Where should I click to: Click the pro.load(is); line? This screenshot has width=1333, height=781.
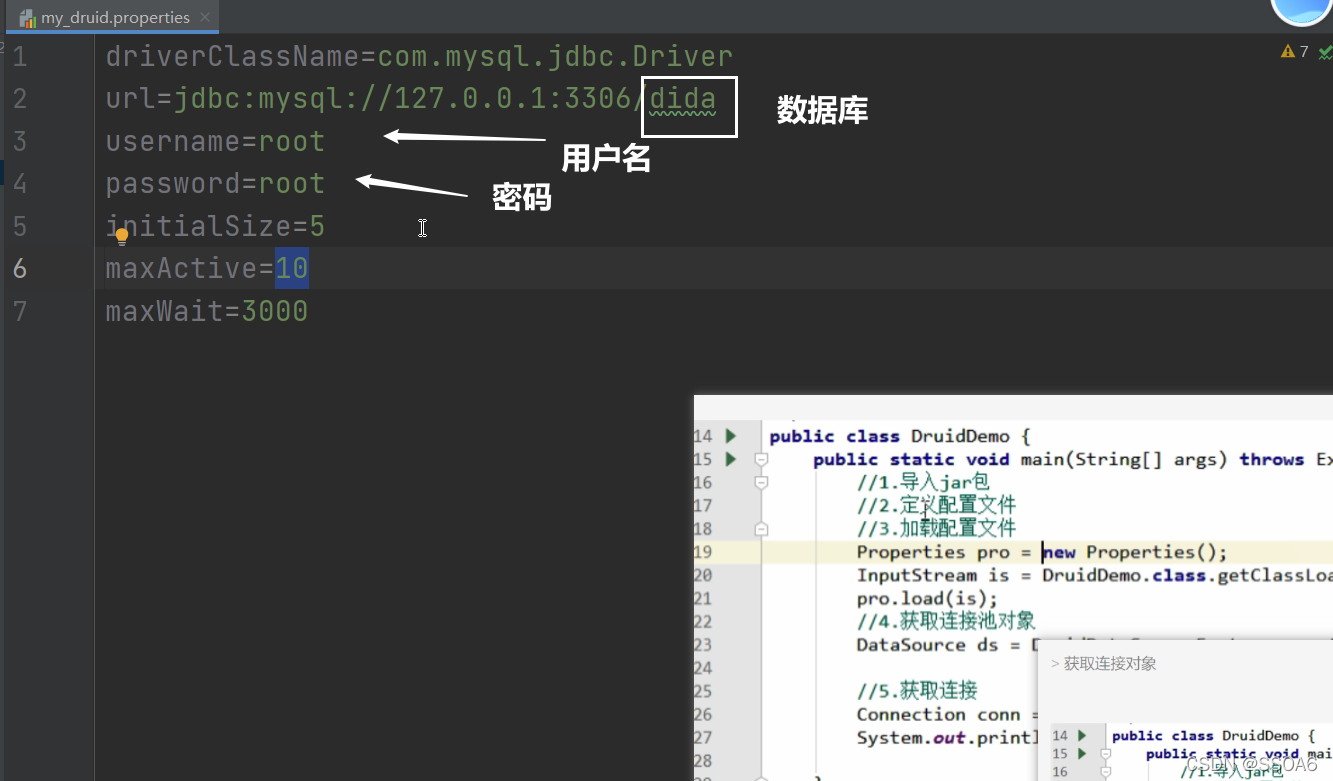tap(927, 598)
